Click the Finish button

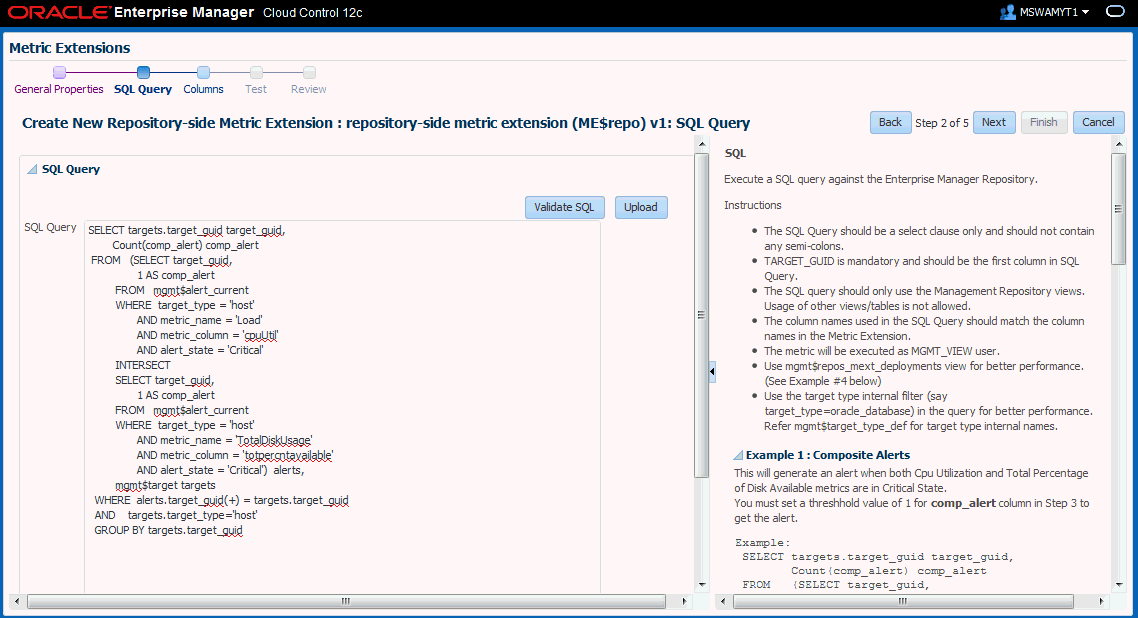tap(1044, 123)
